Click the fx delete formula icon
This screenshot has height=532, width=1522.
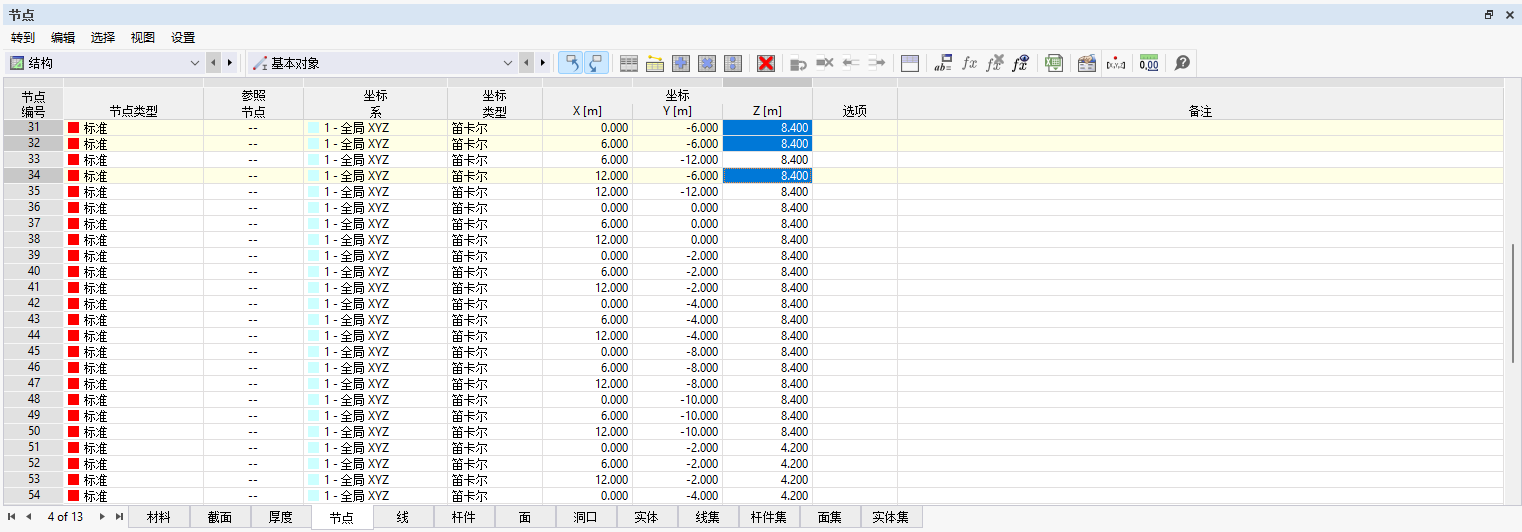pyautogui.click(x=994, y=63)
